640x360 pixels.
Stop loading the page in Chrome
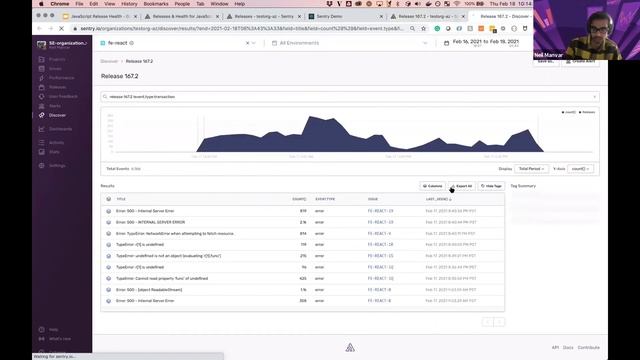pos(61,29)
